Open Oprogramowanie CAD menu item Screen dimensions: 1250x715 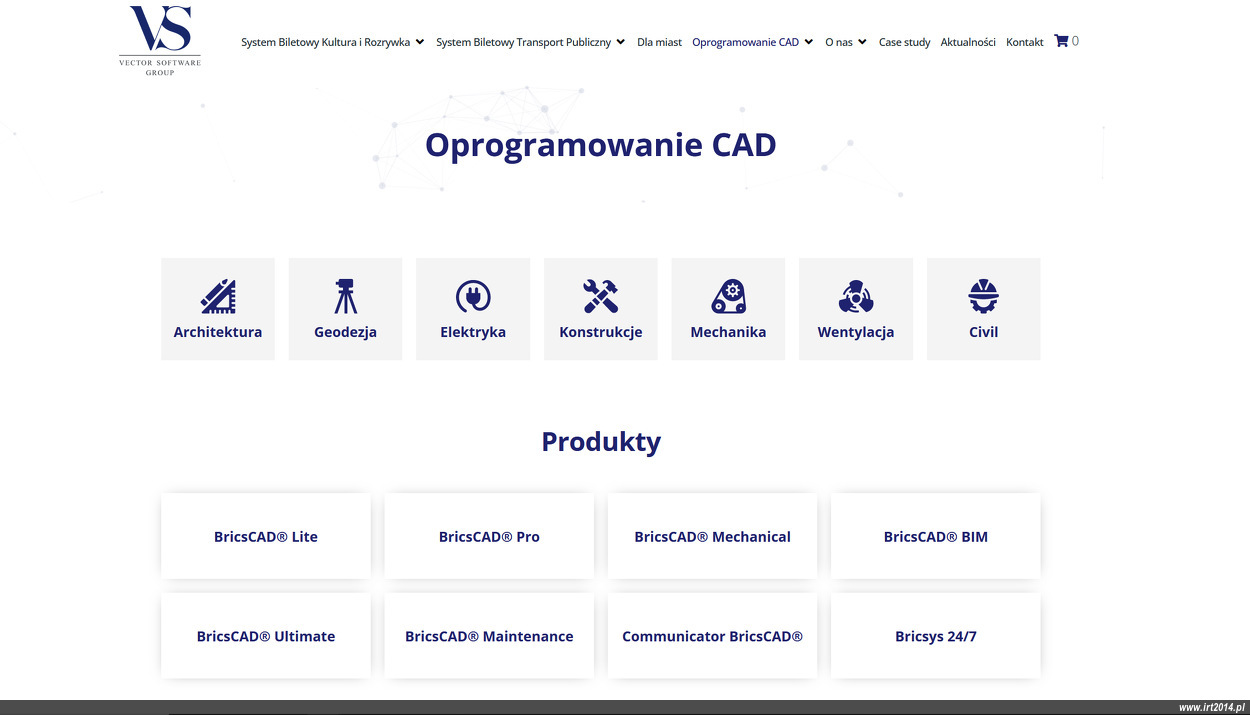click(x=746, y=42)
